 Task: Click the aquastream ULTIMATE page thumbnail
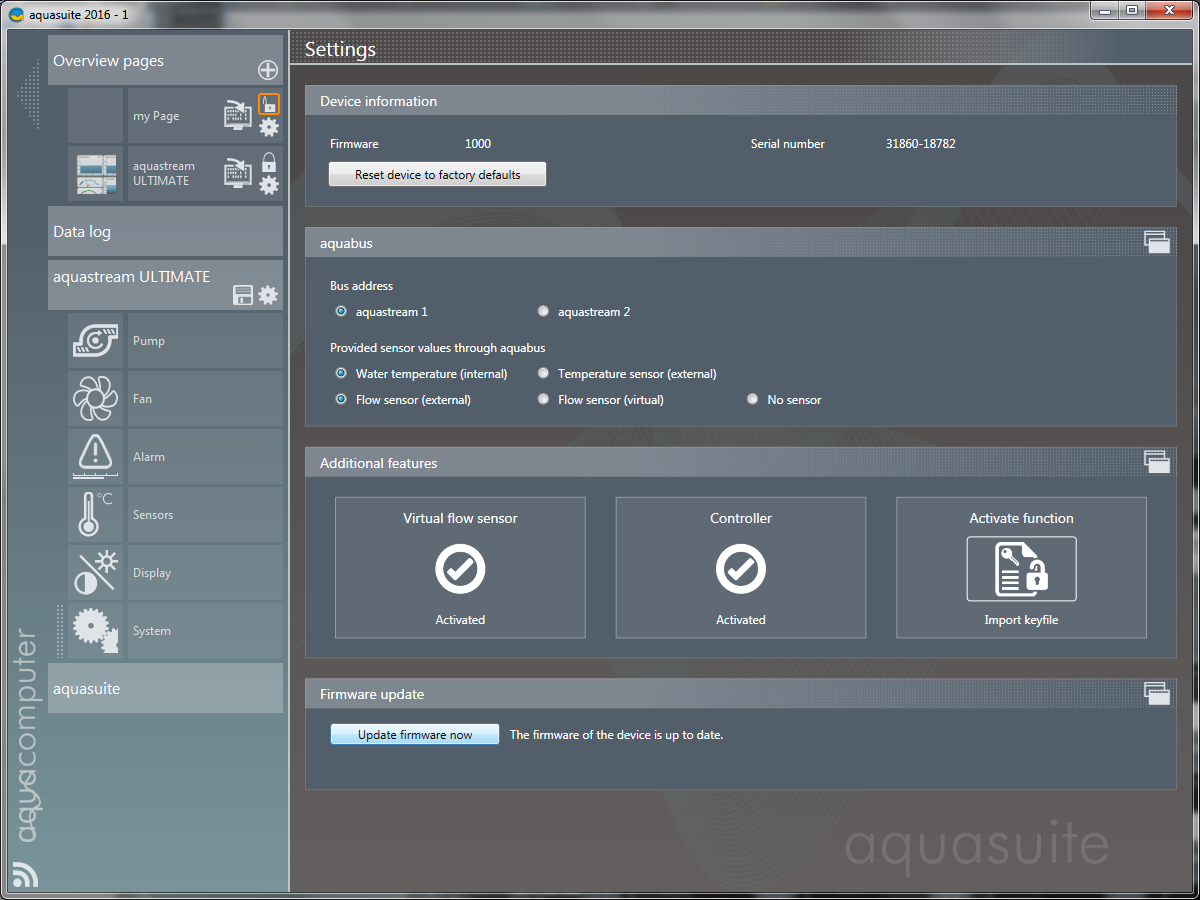pos(96,174)
